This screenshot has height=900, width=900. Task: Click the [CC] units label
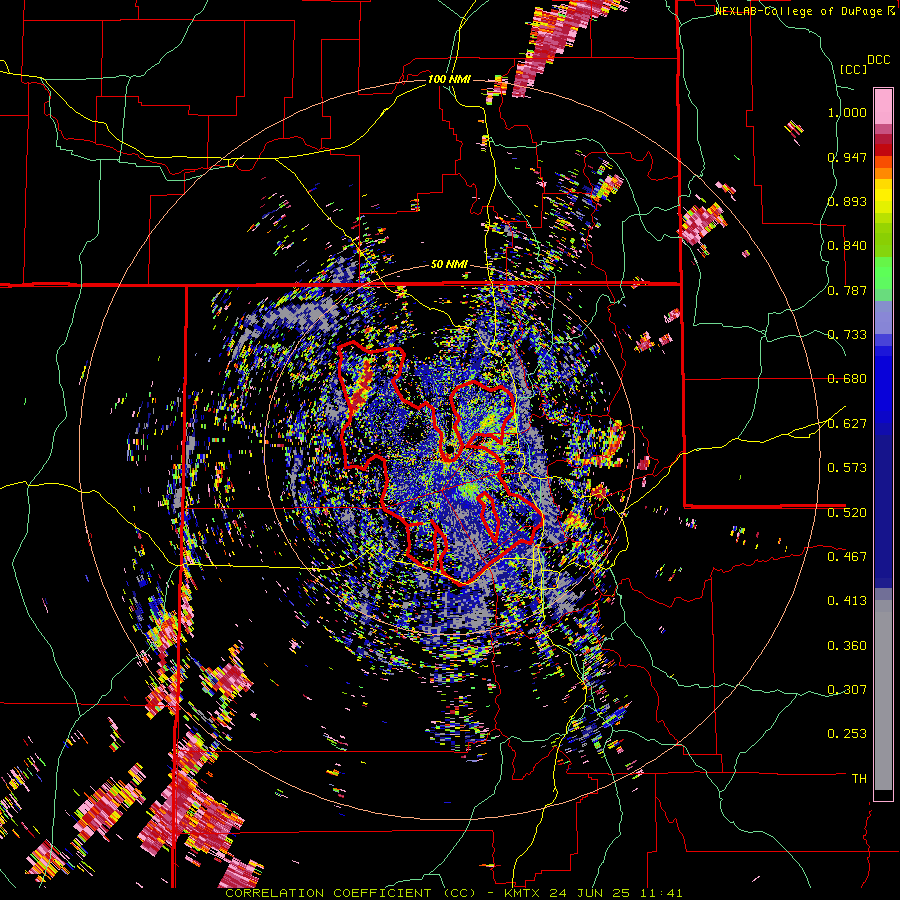click(853, 69)
